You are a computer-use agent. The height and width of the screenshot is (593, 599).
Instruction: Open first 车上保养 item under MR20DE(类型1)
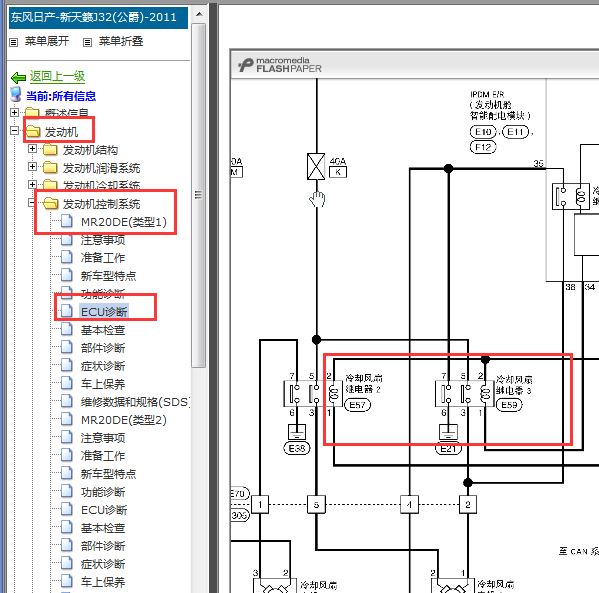tap(103, 384)
